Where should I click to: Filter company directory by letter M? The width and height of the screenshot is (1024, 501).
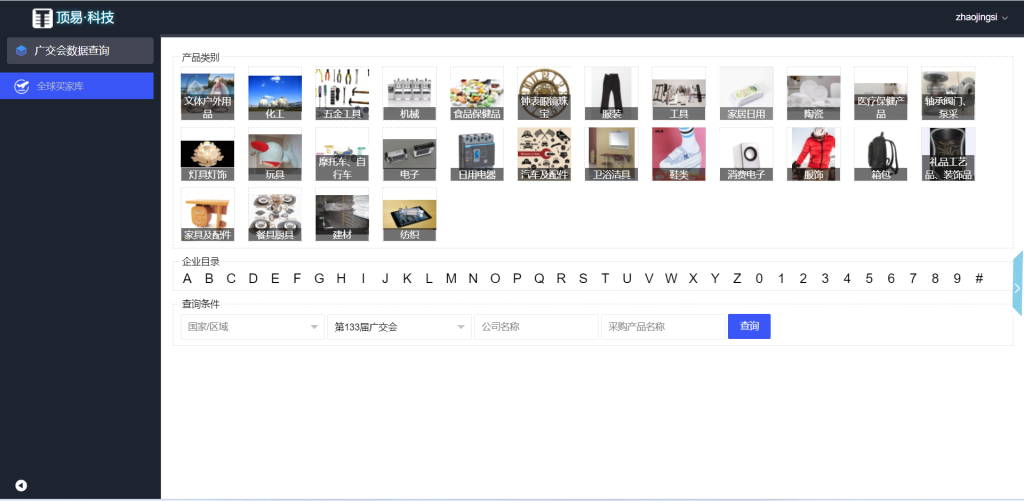[451, 279]
